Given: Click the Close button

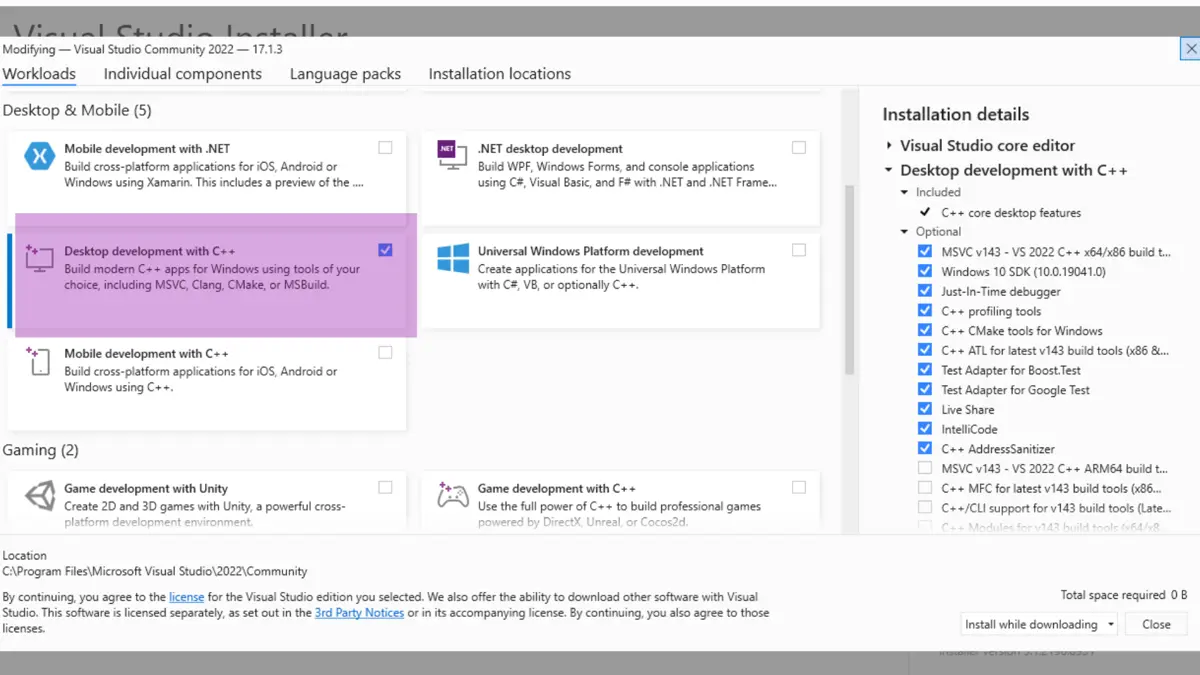Looking at the screenshot, I should click(1156, 624).
